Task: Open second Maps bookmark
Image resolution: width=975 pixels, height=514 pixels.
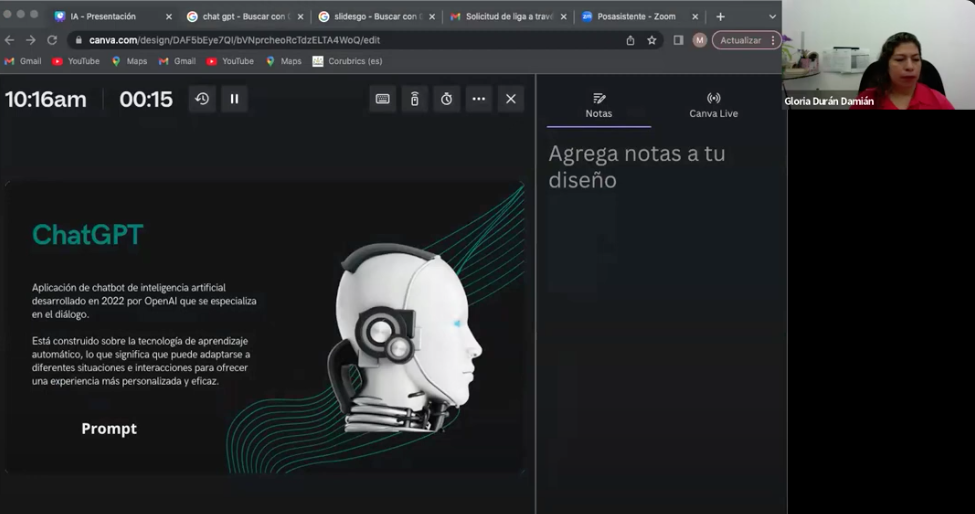Action: click(x=284, y=61)
